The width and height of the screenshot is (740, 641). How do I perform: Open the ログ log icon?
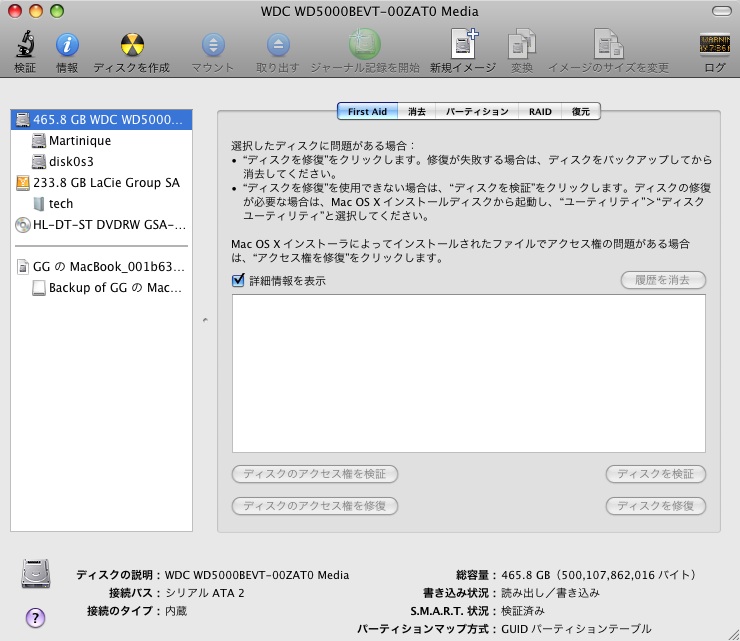(715, 44)
